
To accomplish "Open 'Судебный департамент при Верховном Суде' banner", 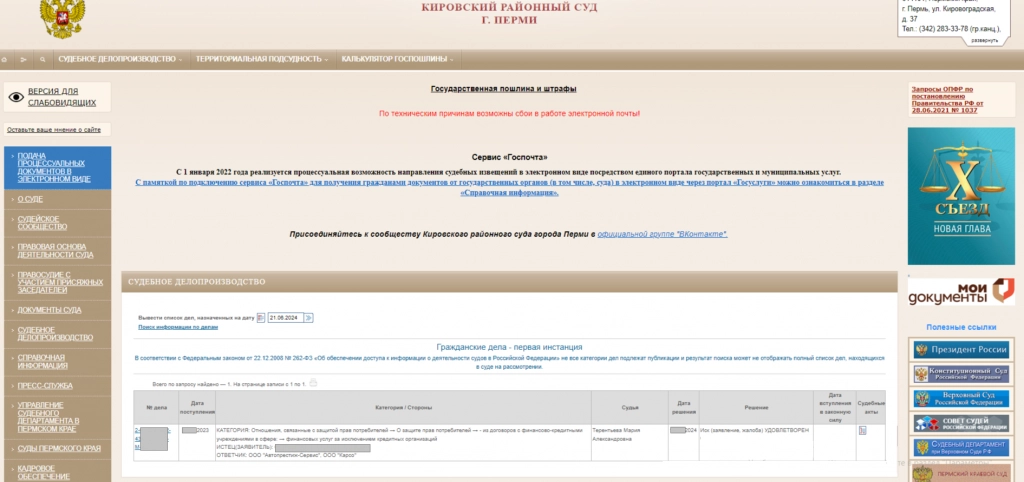I will pyautogui.click(x=961, y=448).
